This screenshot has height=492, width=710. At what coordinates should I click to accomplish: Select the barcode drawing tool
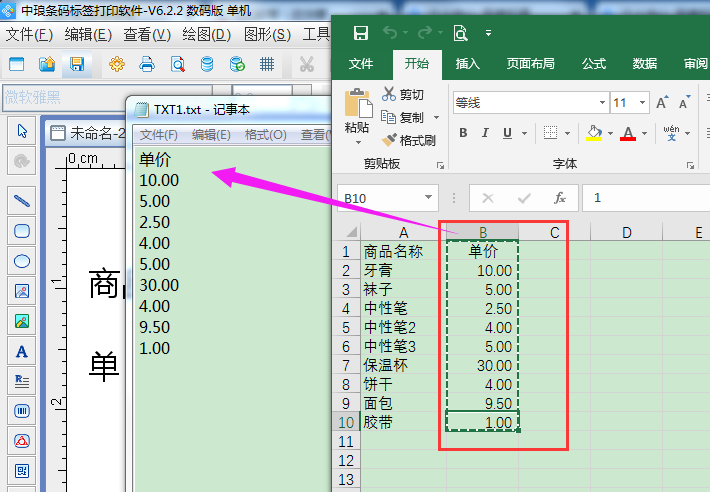coord(21,410)
